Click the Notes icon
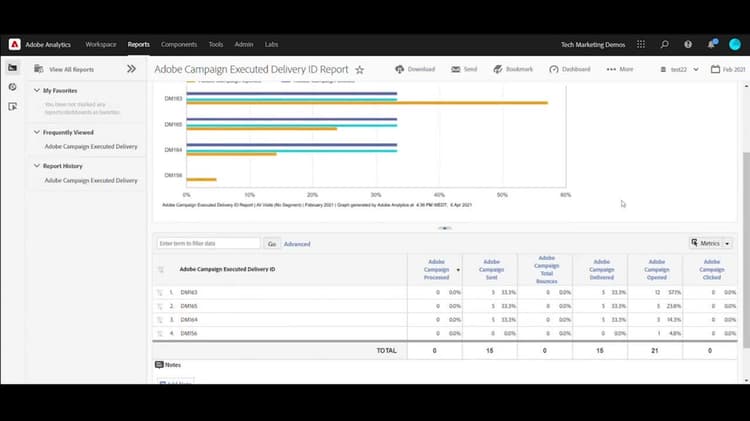Viewport: 750px width, 421px height. point(159,365)
